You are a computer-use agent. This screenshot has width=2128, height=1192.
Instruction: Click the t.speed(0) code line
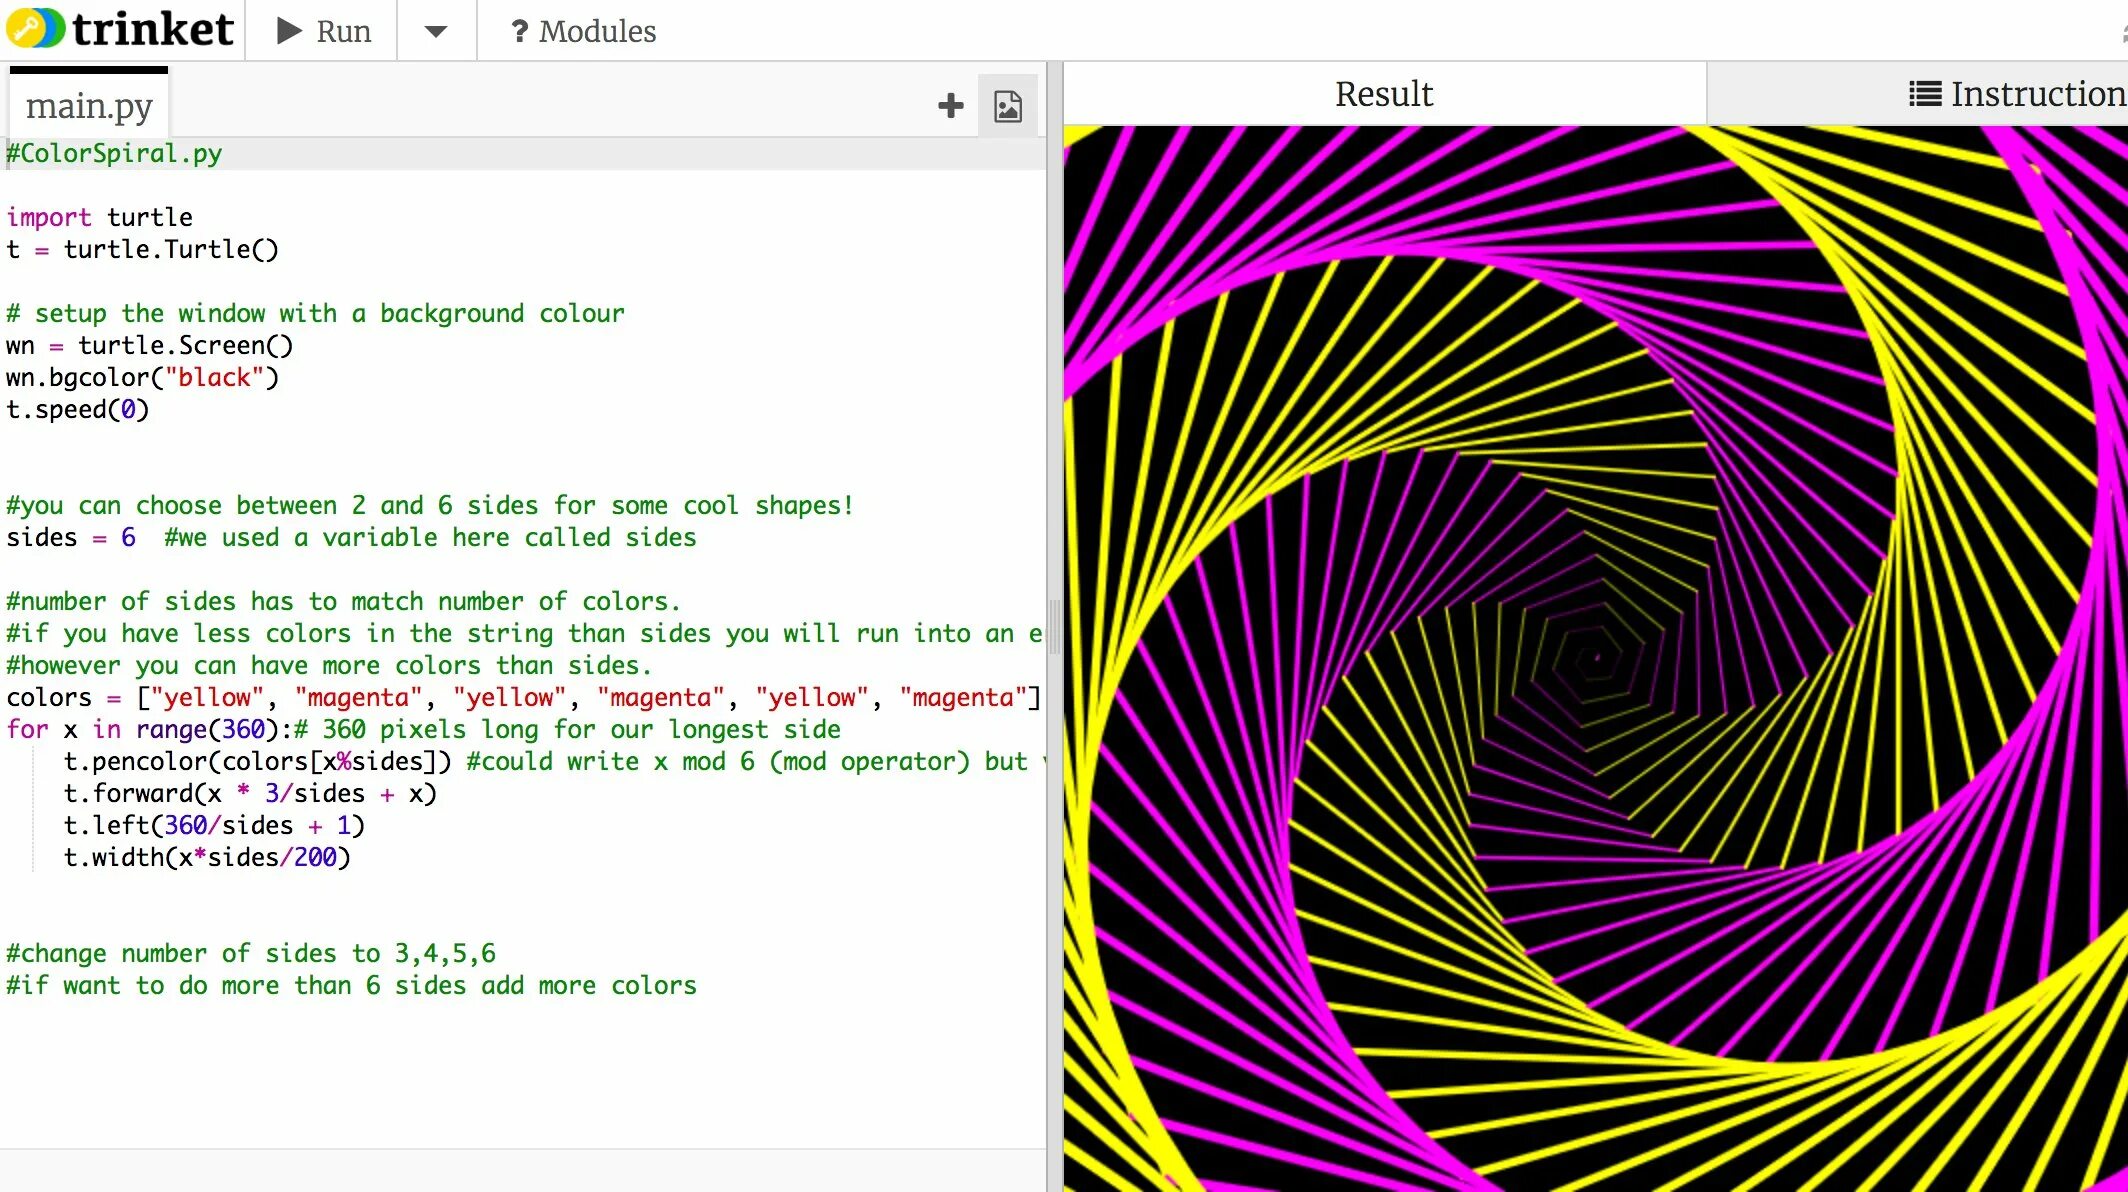pos(78,410)
